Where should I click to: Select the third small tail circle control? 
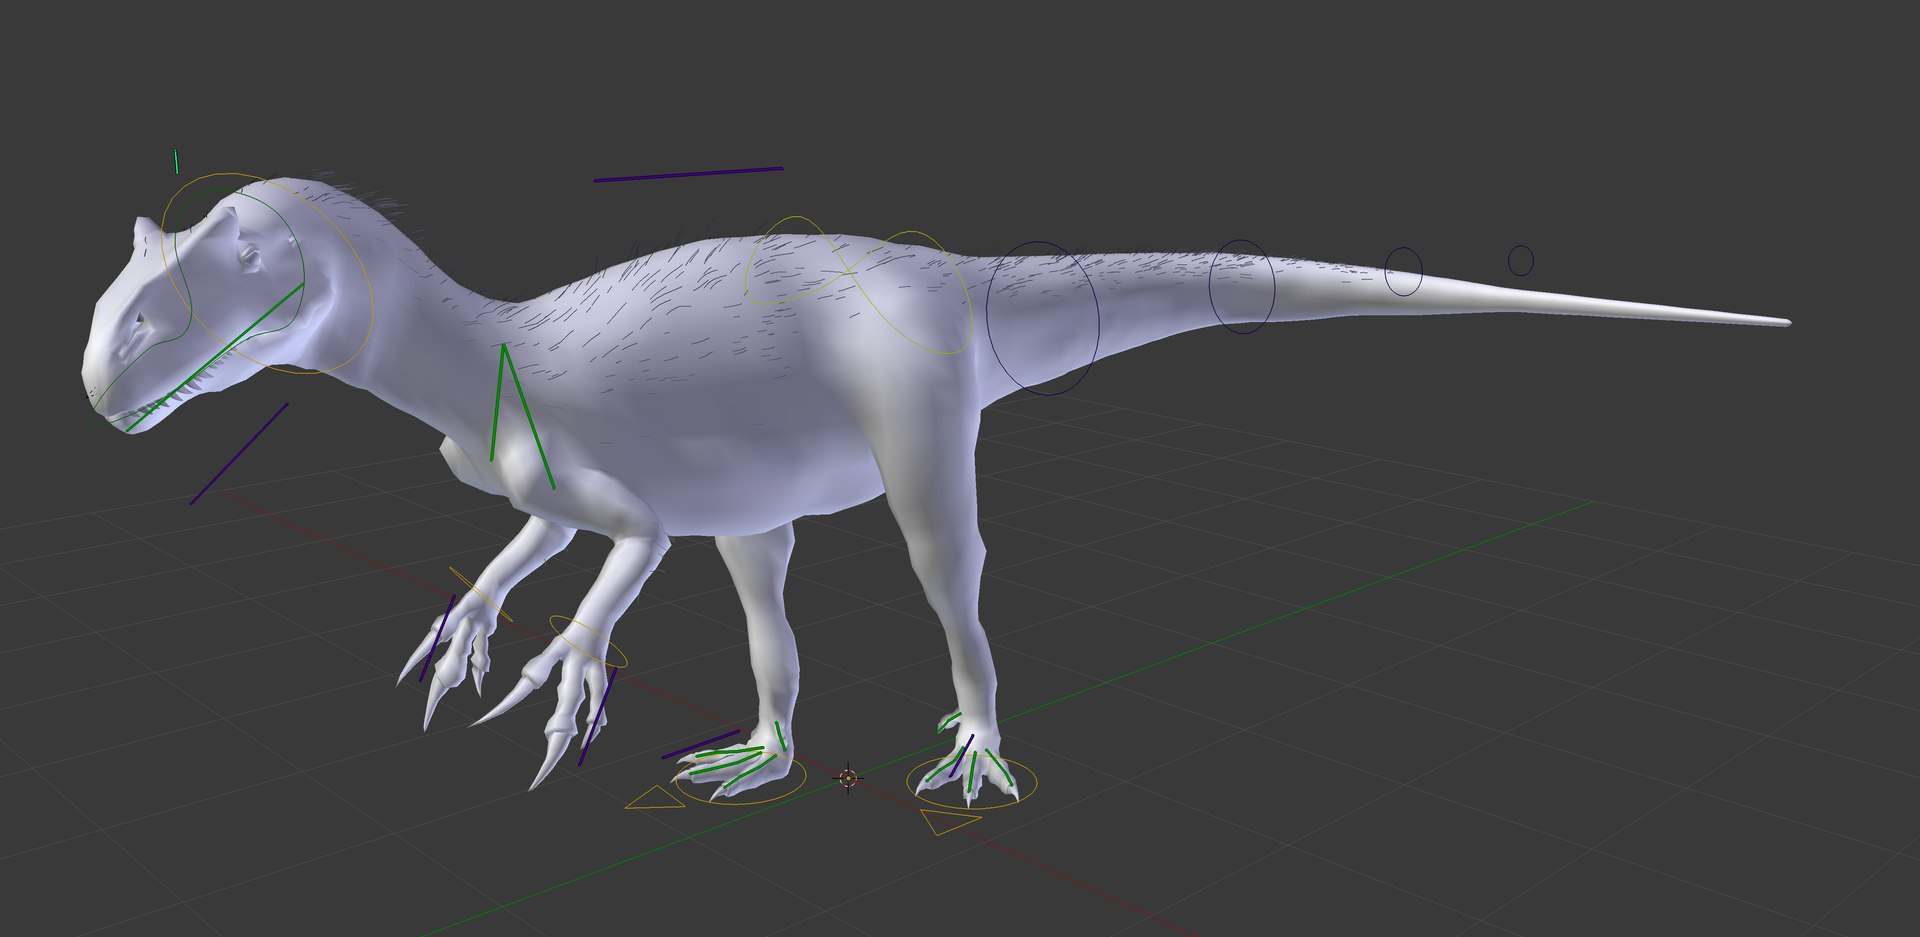pyautogui.click(x=1403, y=271)
